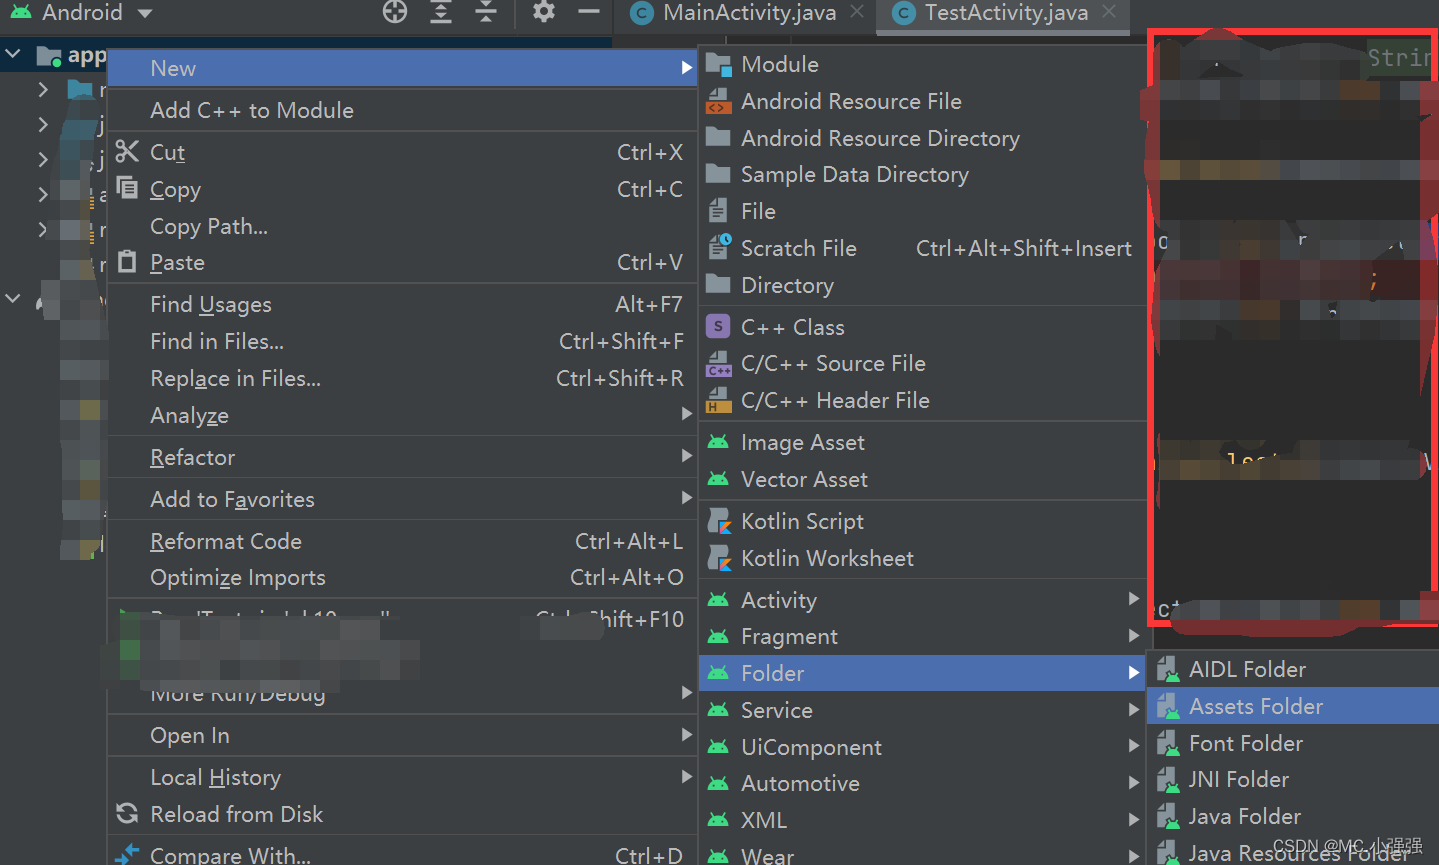Click the AIDL Folder icon
The width and height of the screenshot is (1439, 865).
click(x=1167, y=669)
